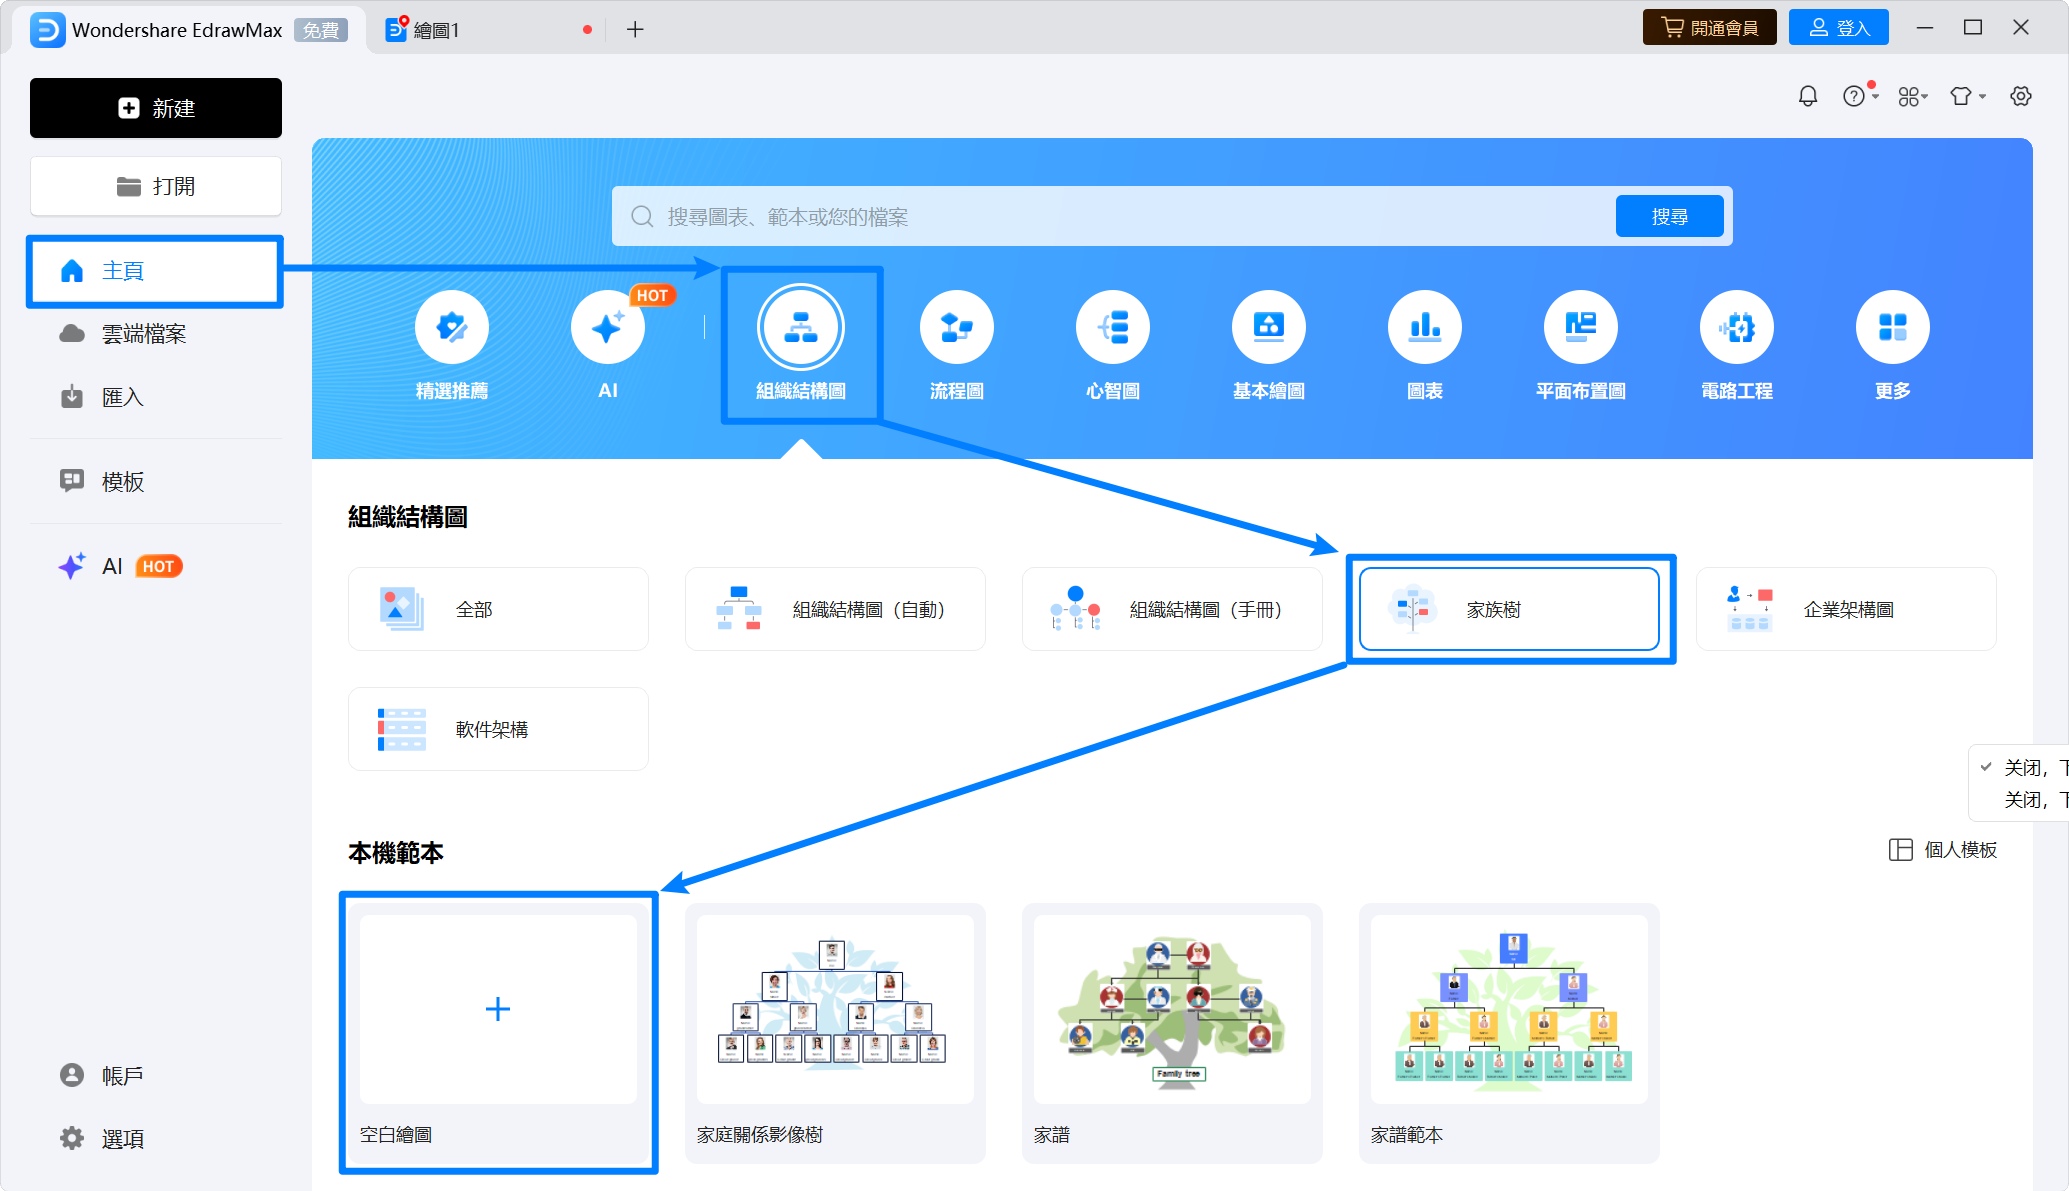Select the 平面布置圖 category icon
The width and height of the screenshot is (2069, 1191).
tap(1581, 327)
